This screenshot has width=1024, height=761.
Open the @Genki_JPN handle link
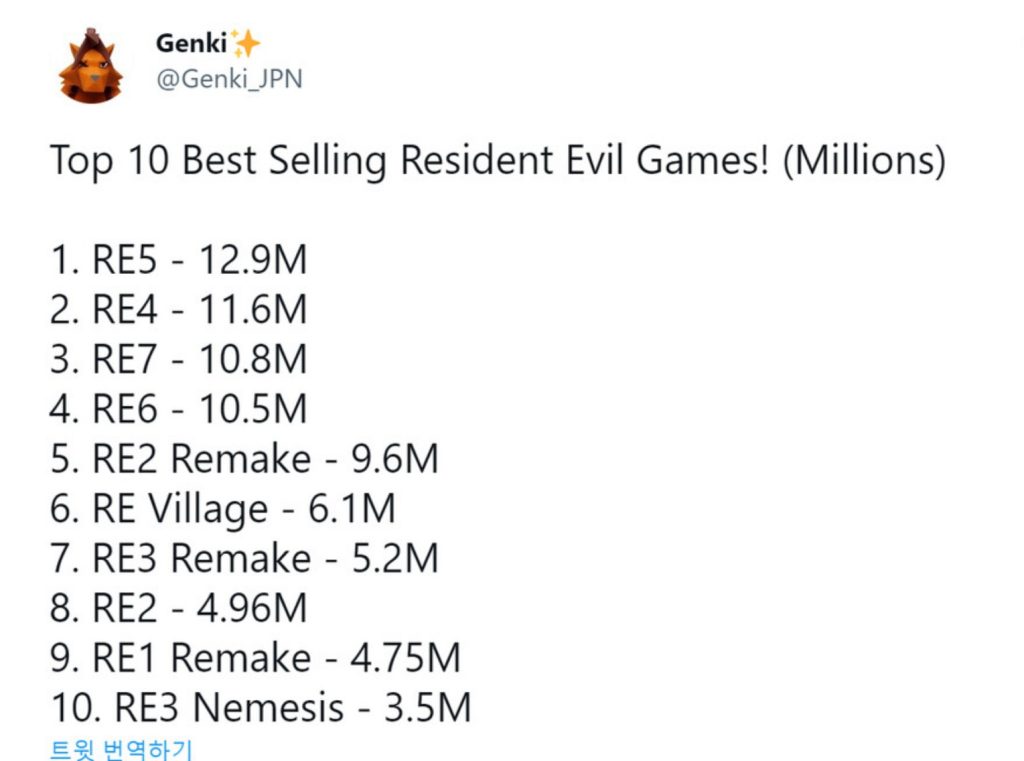point(228,79)
